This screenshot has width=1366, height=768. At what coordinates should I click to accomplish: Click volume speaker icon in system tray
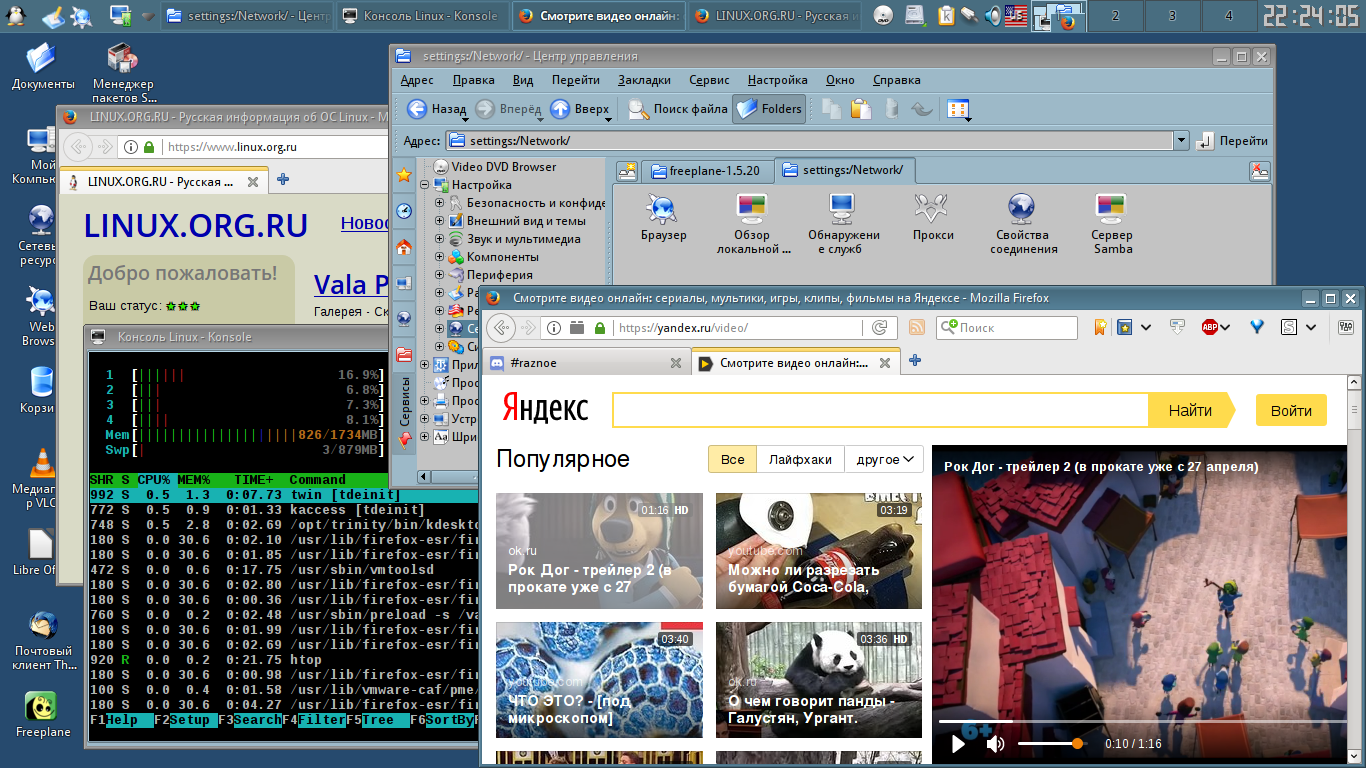pyautogui.click(x=992, y=15)
